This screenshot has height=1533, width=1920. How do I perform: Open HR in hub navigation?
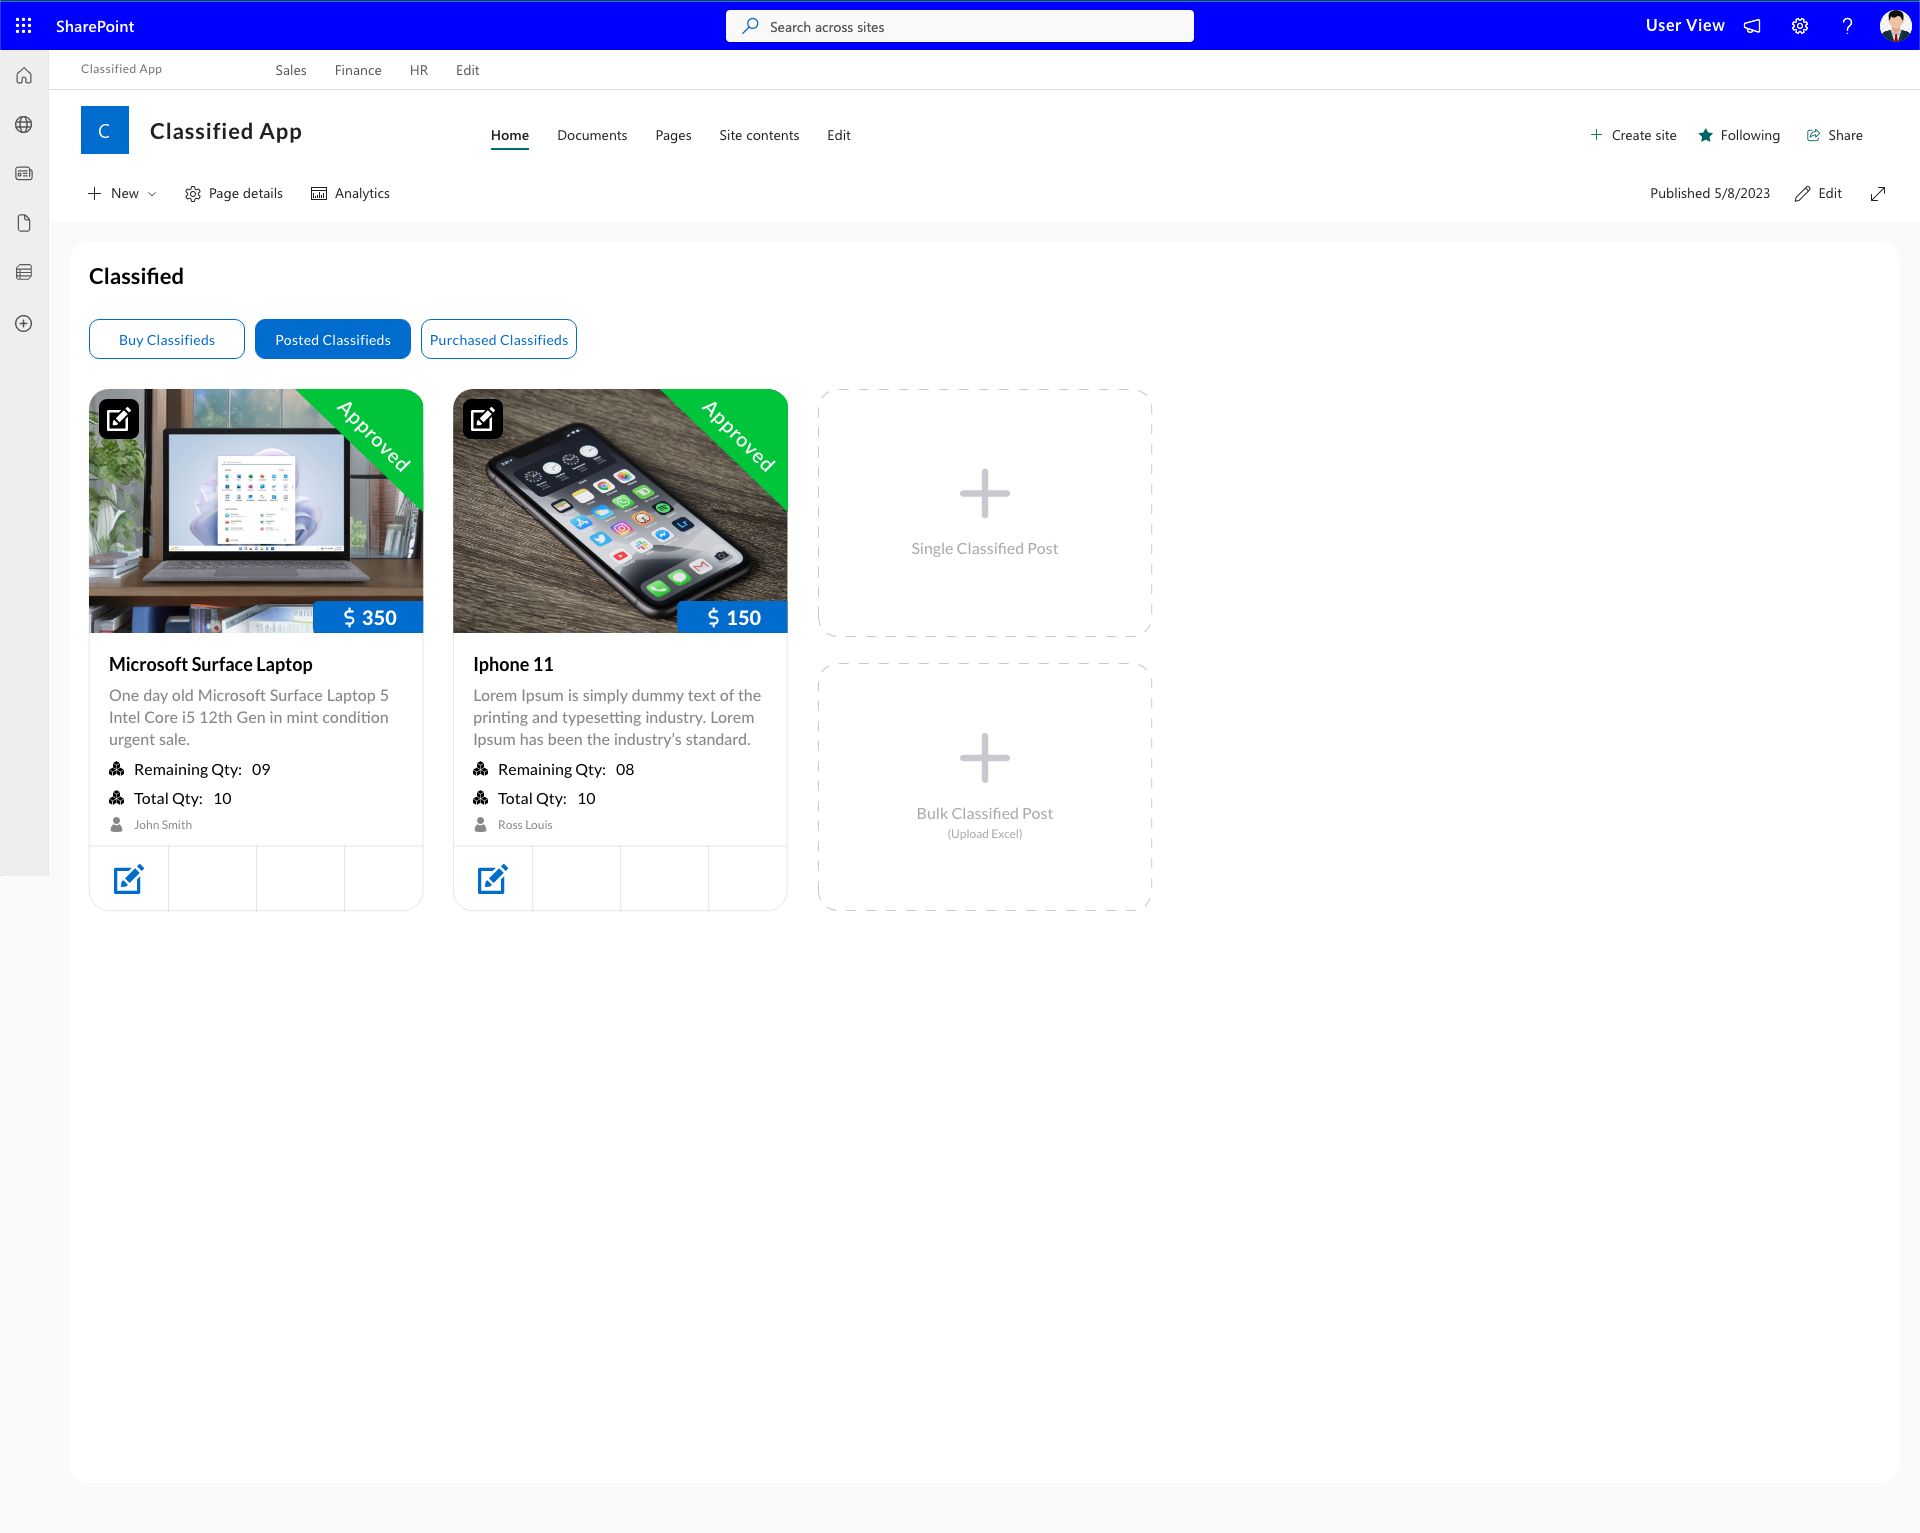pos(419,71)
